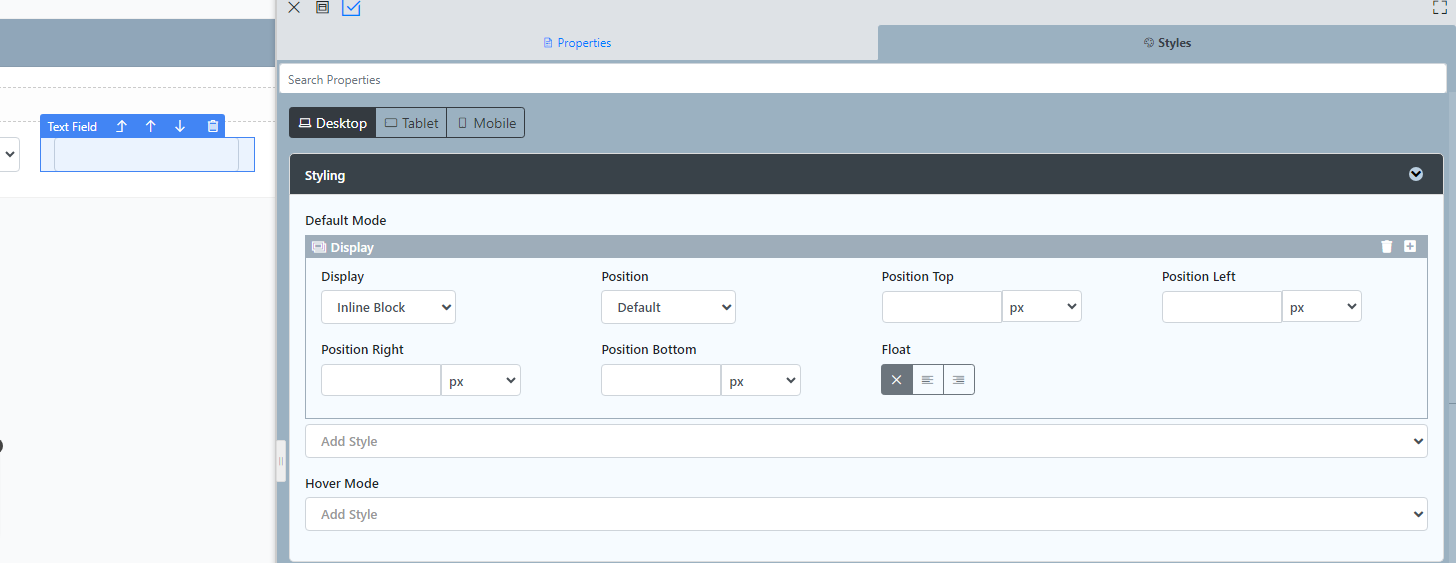This screenshot has height=563, width=1456.
Task: Set Float to right align
Action: coord(959,380)
